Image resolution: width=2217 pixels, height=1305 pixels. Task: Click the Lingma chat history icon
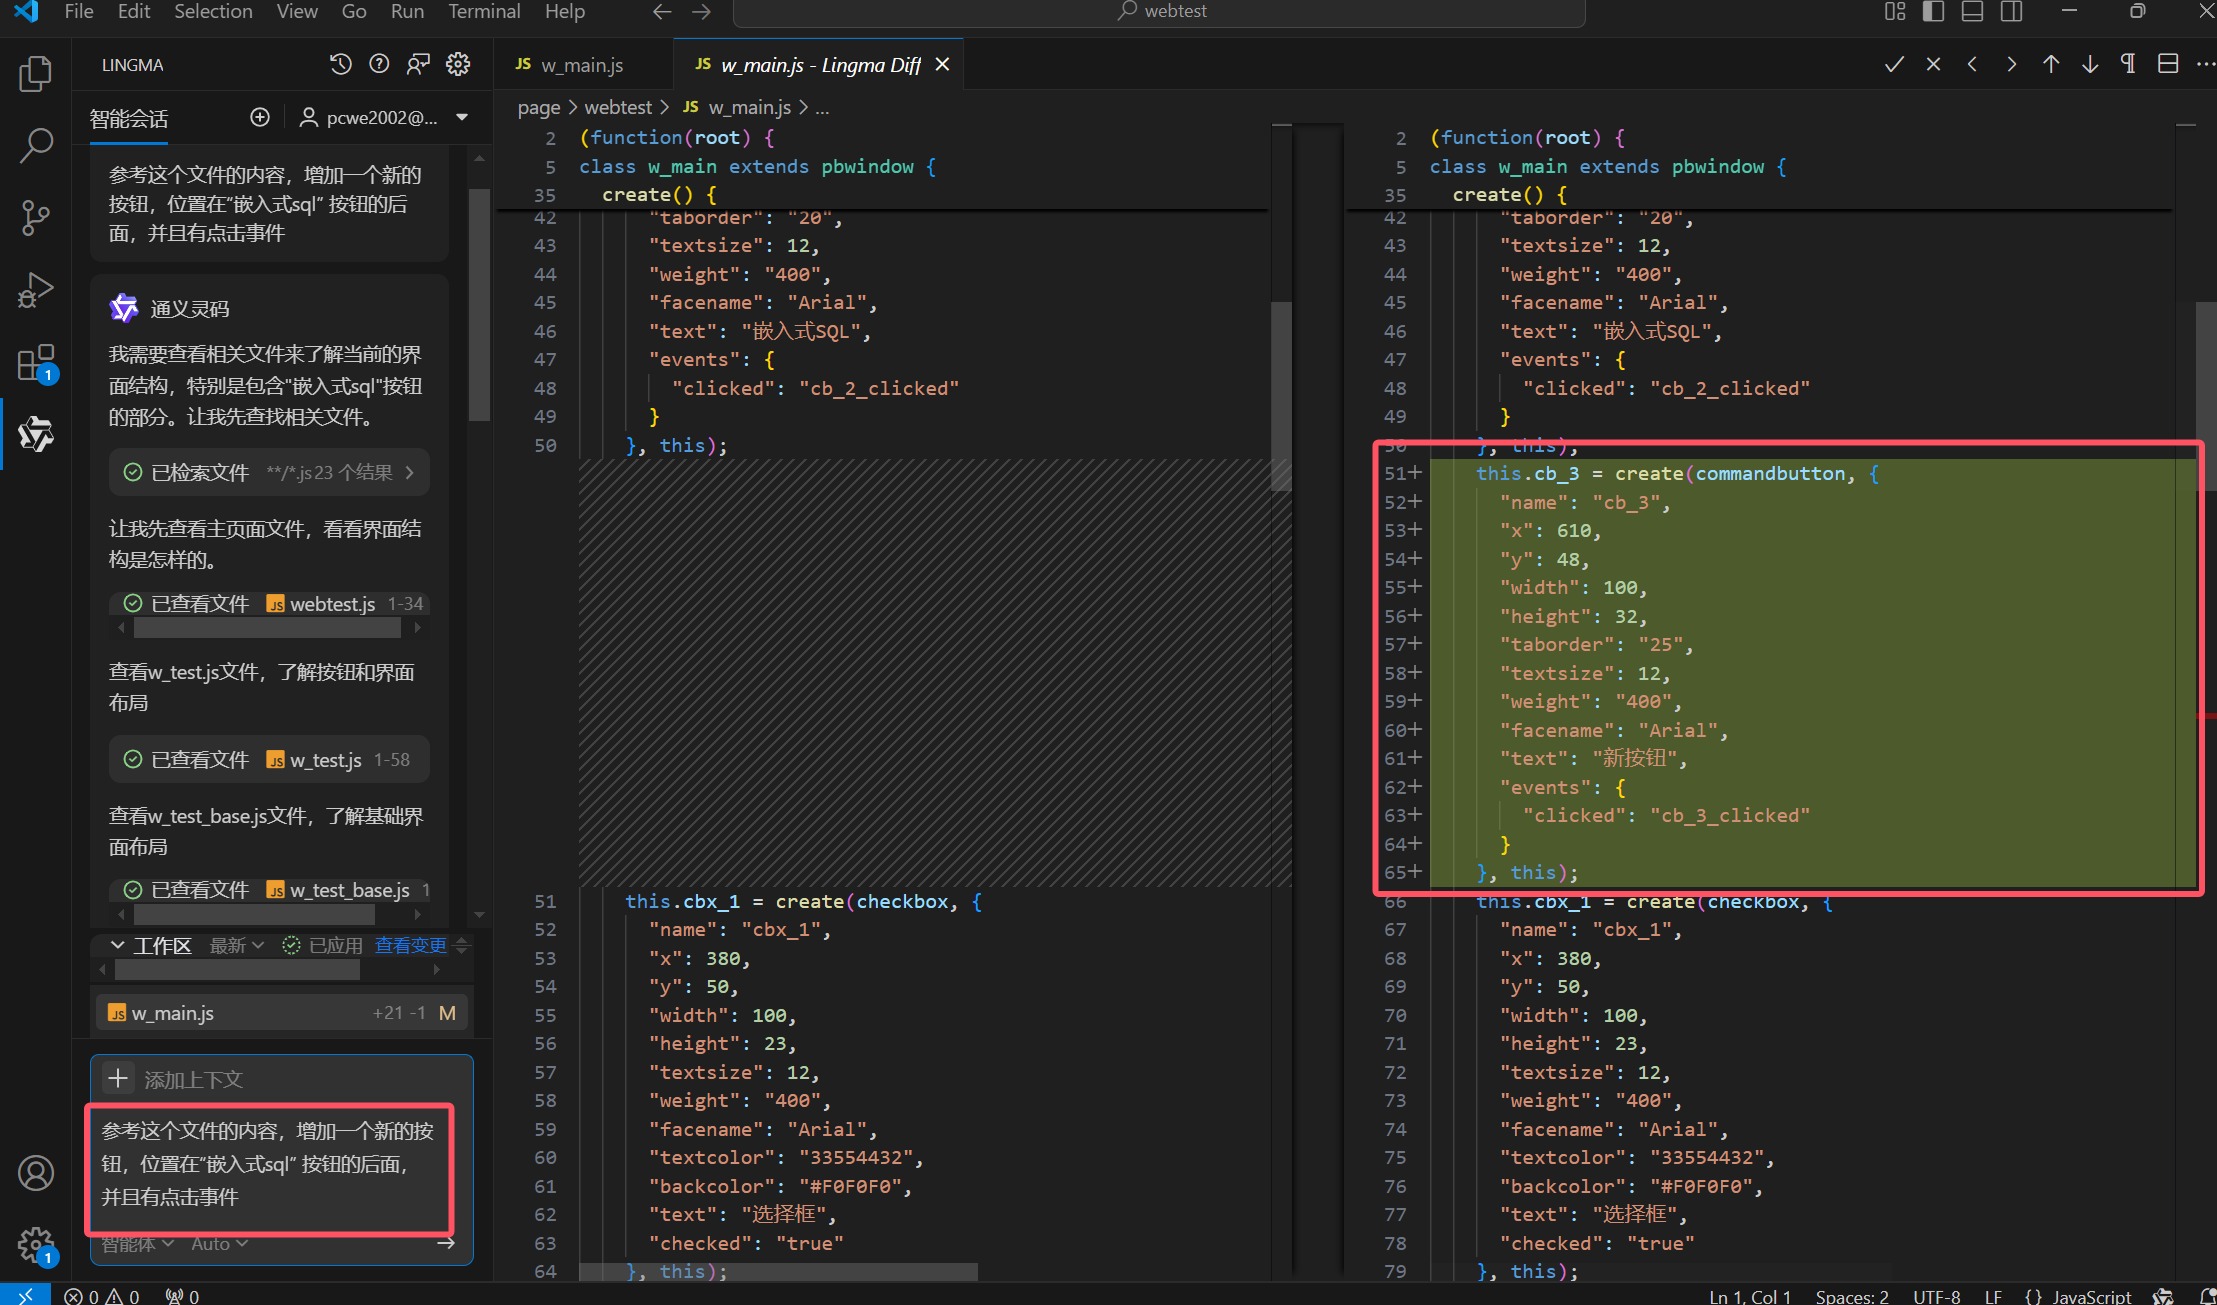click(x=340, y=65)
